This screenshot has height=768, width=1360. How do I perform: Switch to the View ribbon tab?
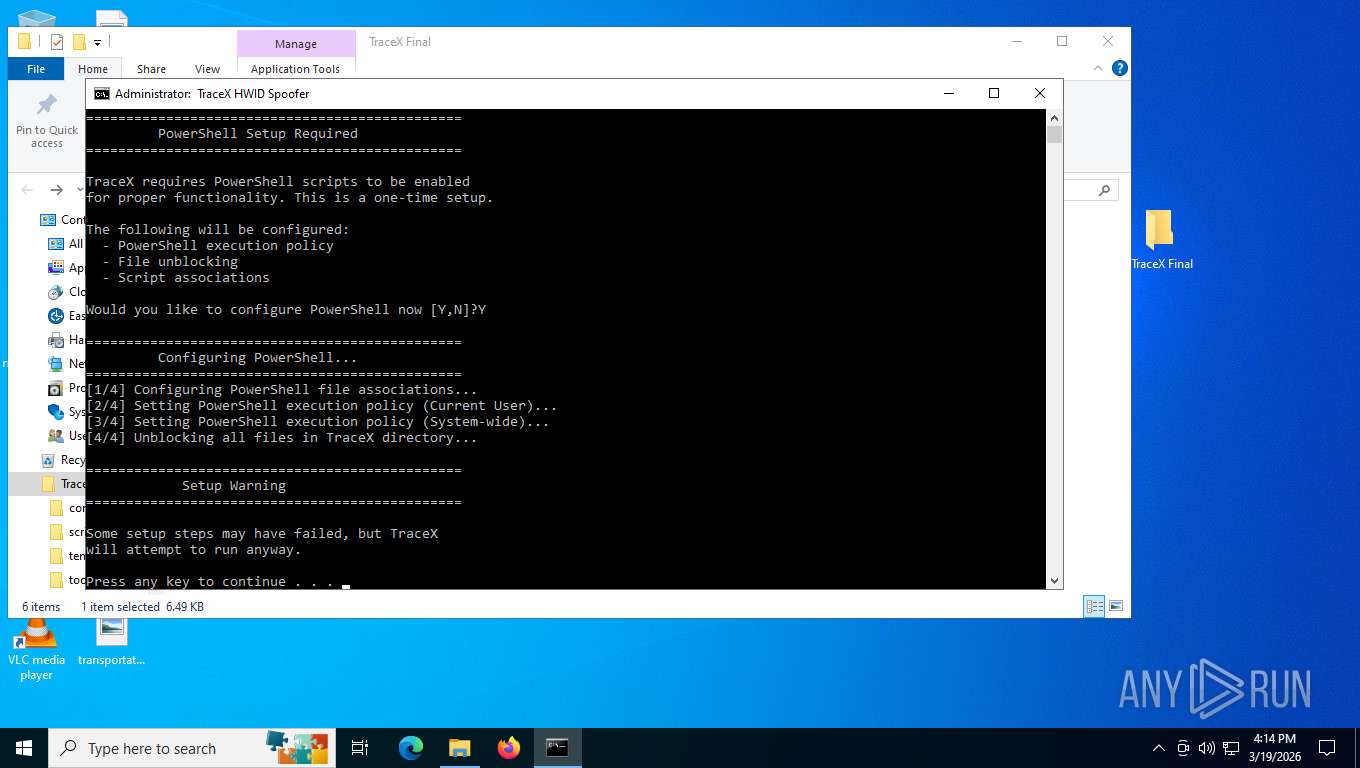[x=207, y=69]
